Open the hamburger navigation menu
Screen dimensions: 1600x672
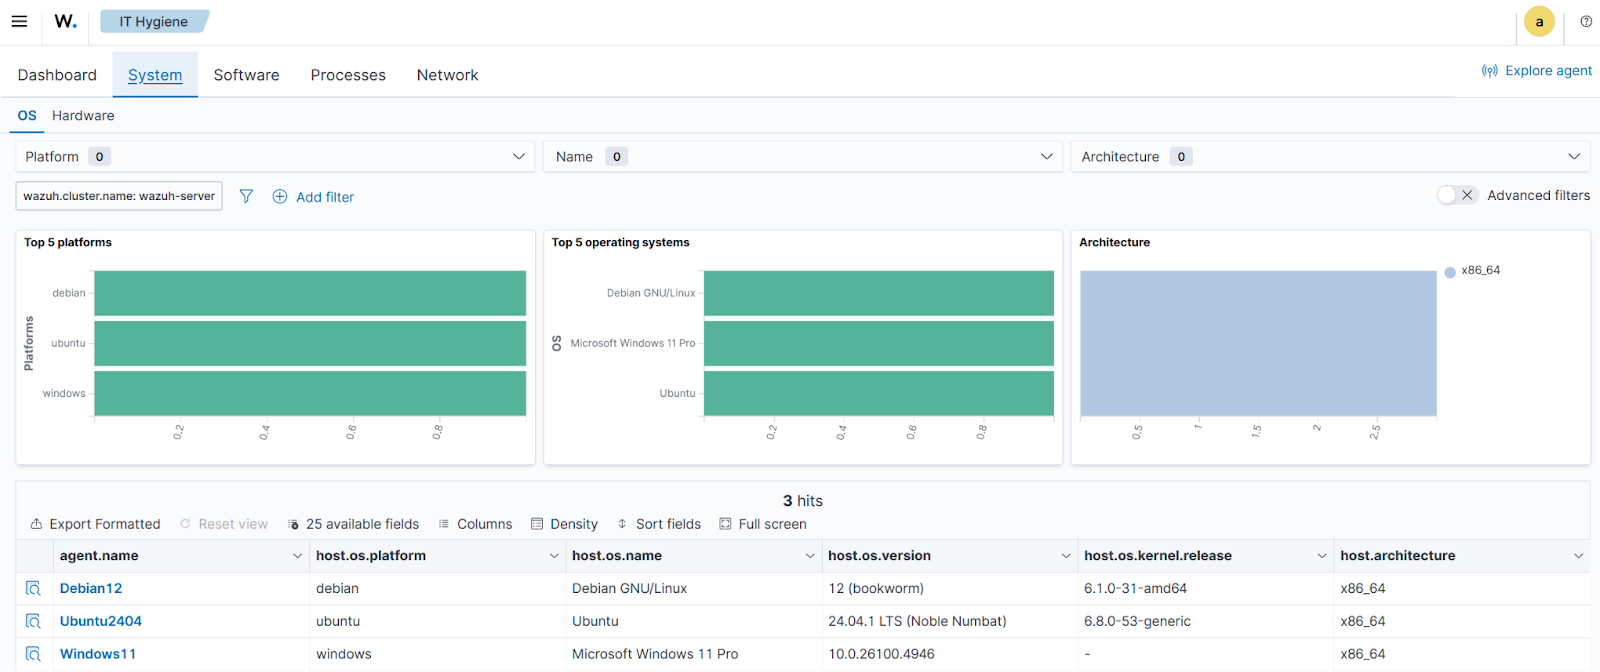[19, 21]
